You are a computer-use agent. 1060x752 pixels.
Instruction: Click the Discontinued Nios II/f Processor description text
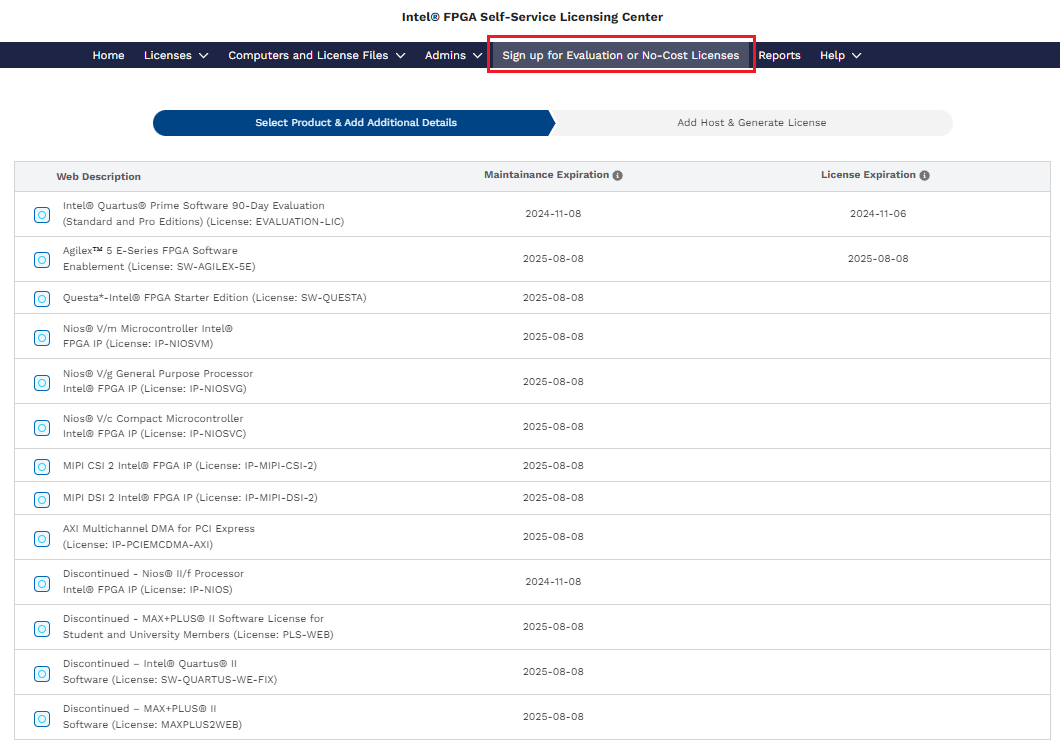click(x=153, y=582)
